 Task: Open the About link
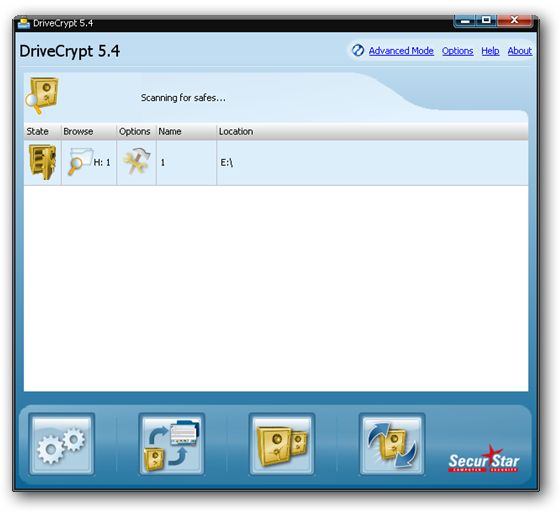pyautogui.click(x=520, y=51)
